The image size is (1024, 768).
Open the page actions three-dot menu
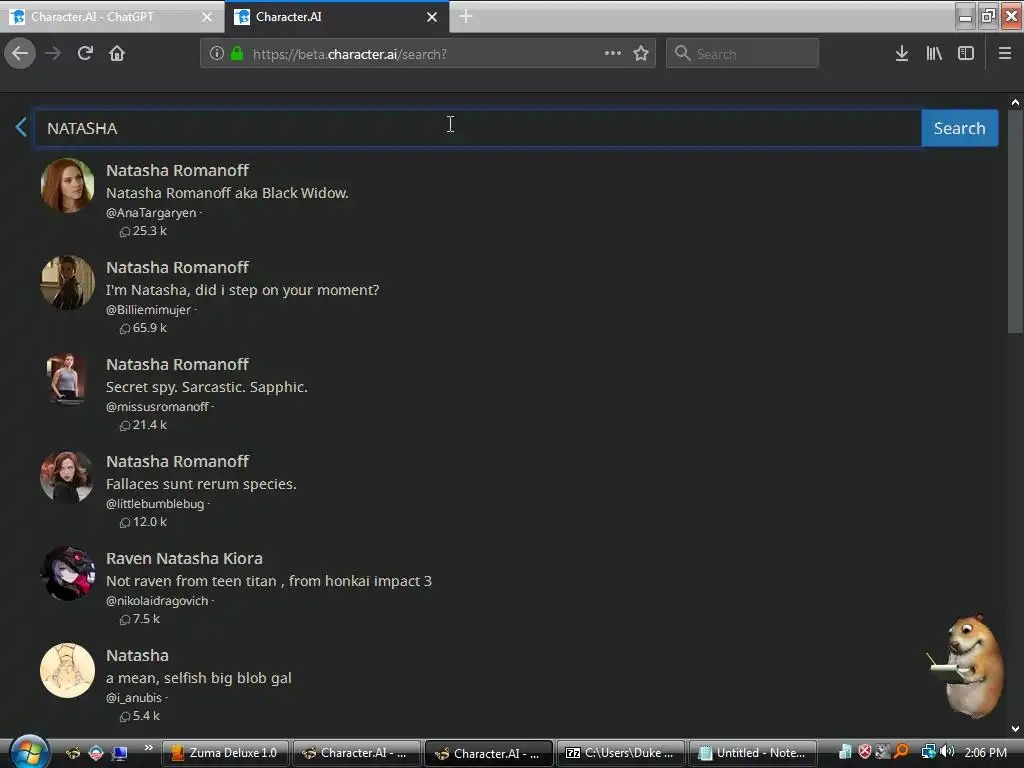coord(613,54)
